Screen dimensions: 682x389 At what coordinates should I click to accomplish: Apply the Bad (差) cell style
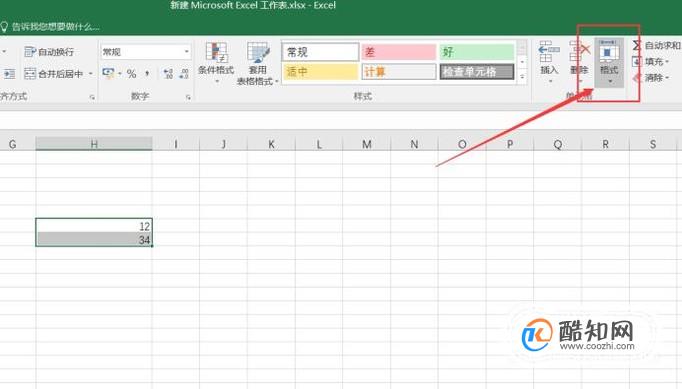[x=398, y=52]
